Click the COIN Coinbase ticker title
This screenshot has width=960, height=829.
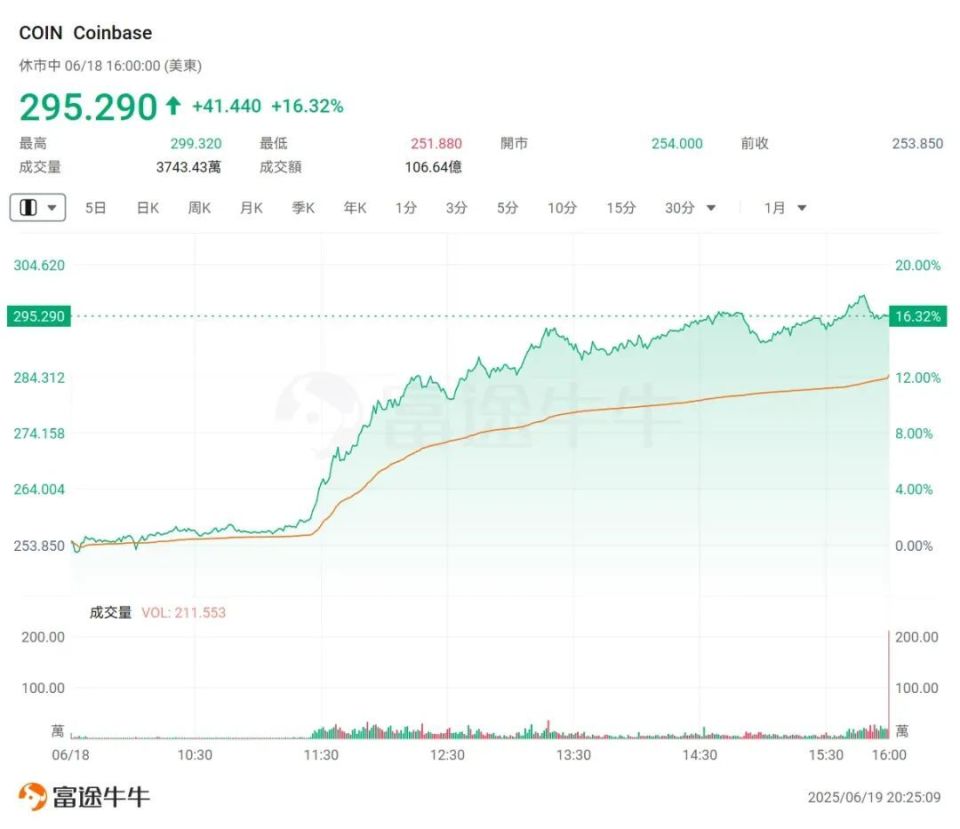[x=86, y=33]
